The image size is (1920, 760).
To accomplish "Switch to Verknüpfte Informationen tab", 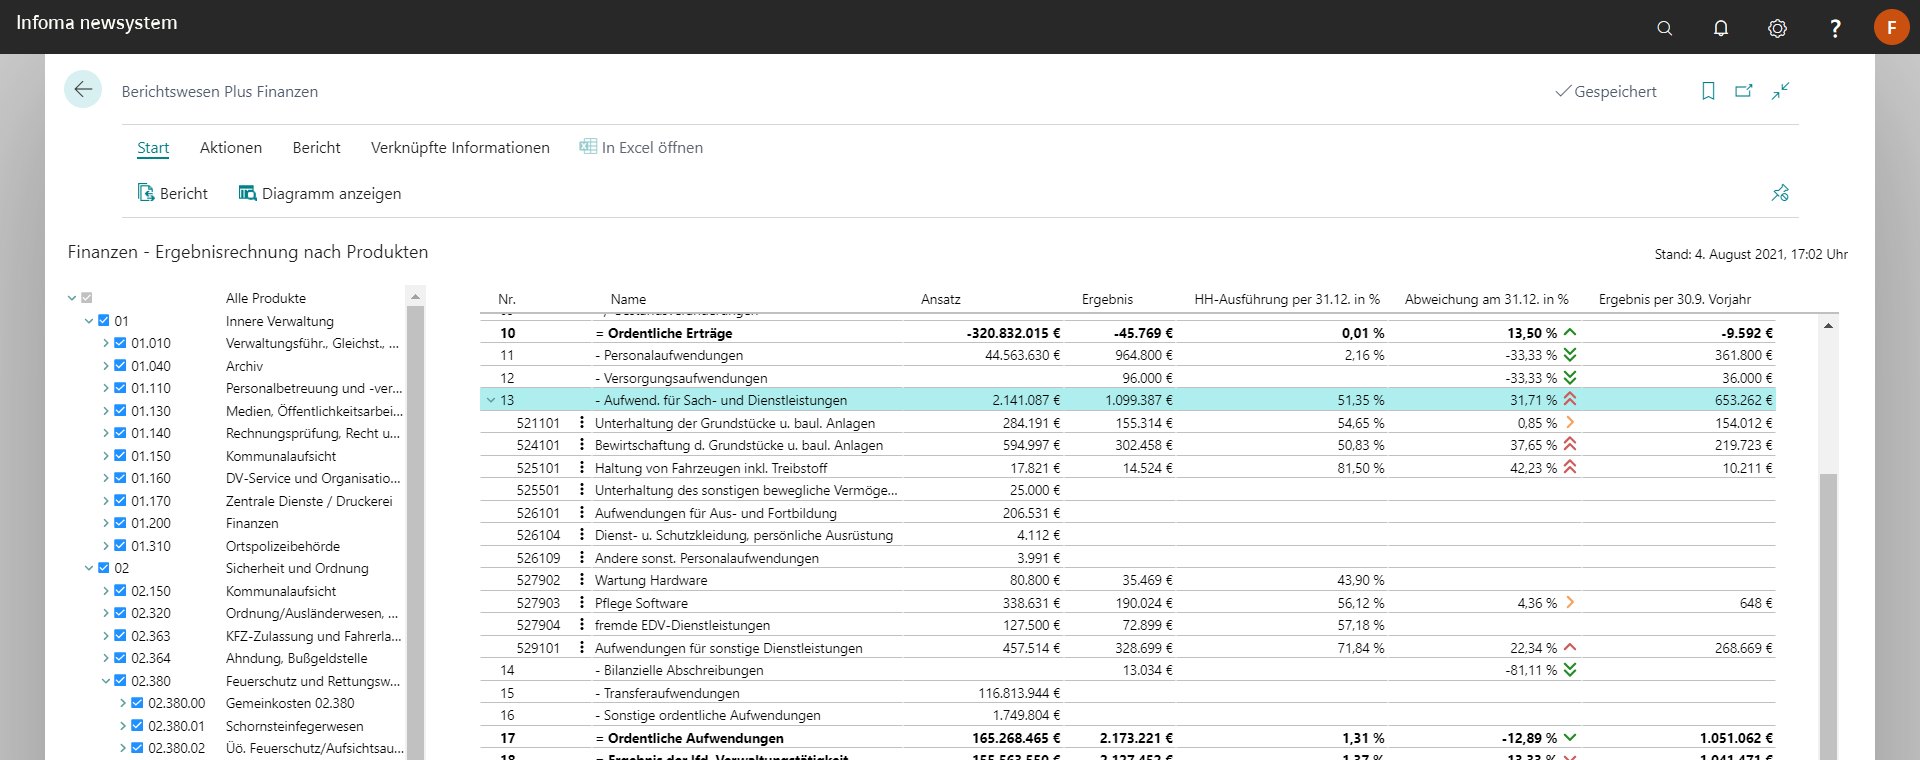I will 460,148.
